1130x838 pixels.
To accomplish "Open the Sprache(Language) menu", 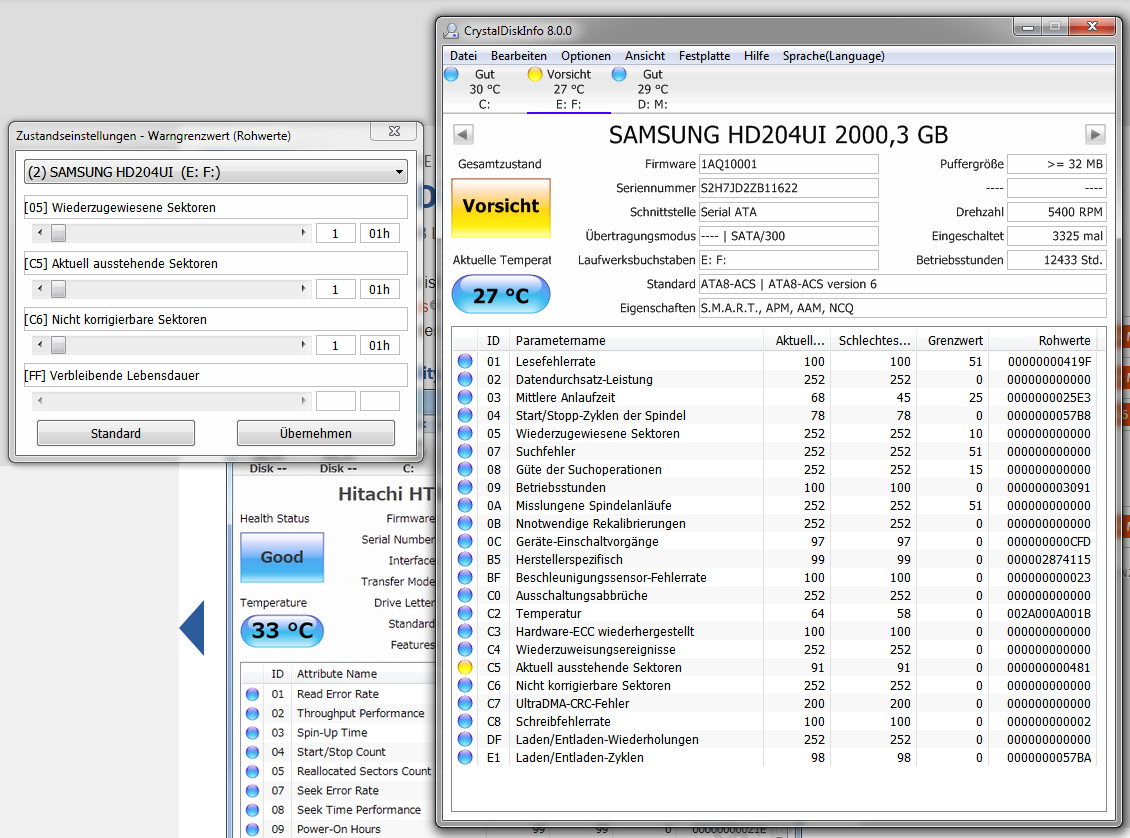I will (x=834, y=55).
